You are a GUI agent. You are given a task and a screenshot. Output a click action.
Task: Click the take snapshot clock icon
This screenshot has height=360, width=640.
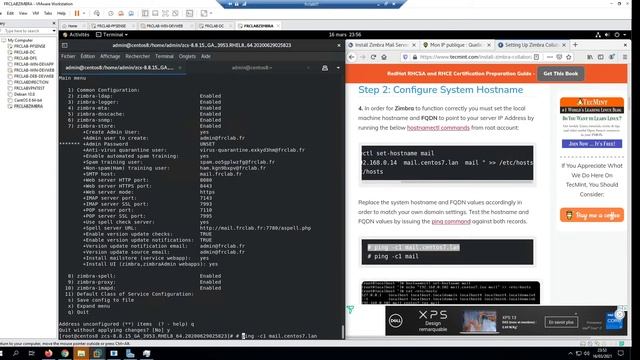coord(111,13)
